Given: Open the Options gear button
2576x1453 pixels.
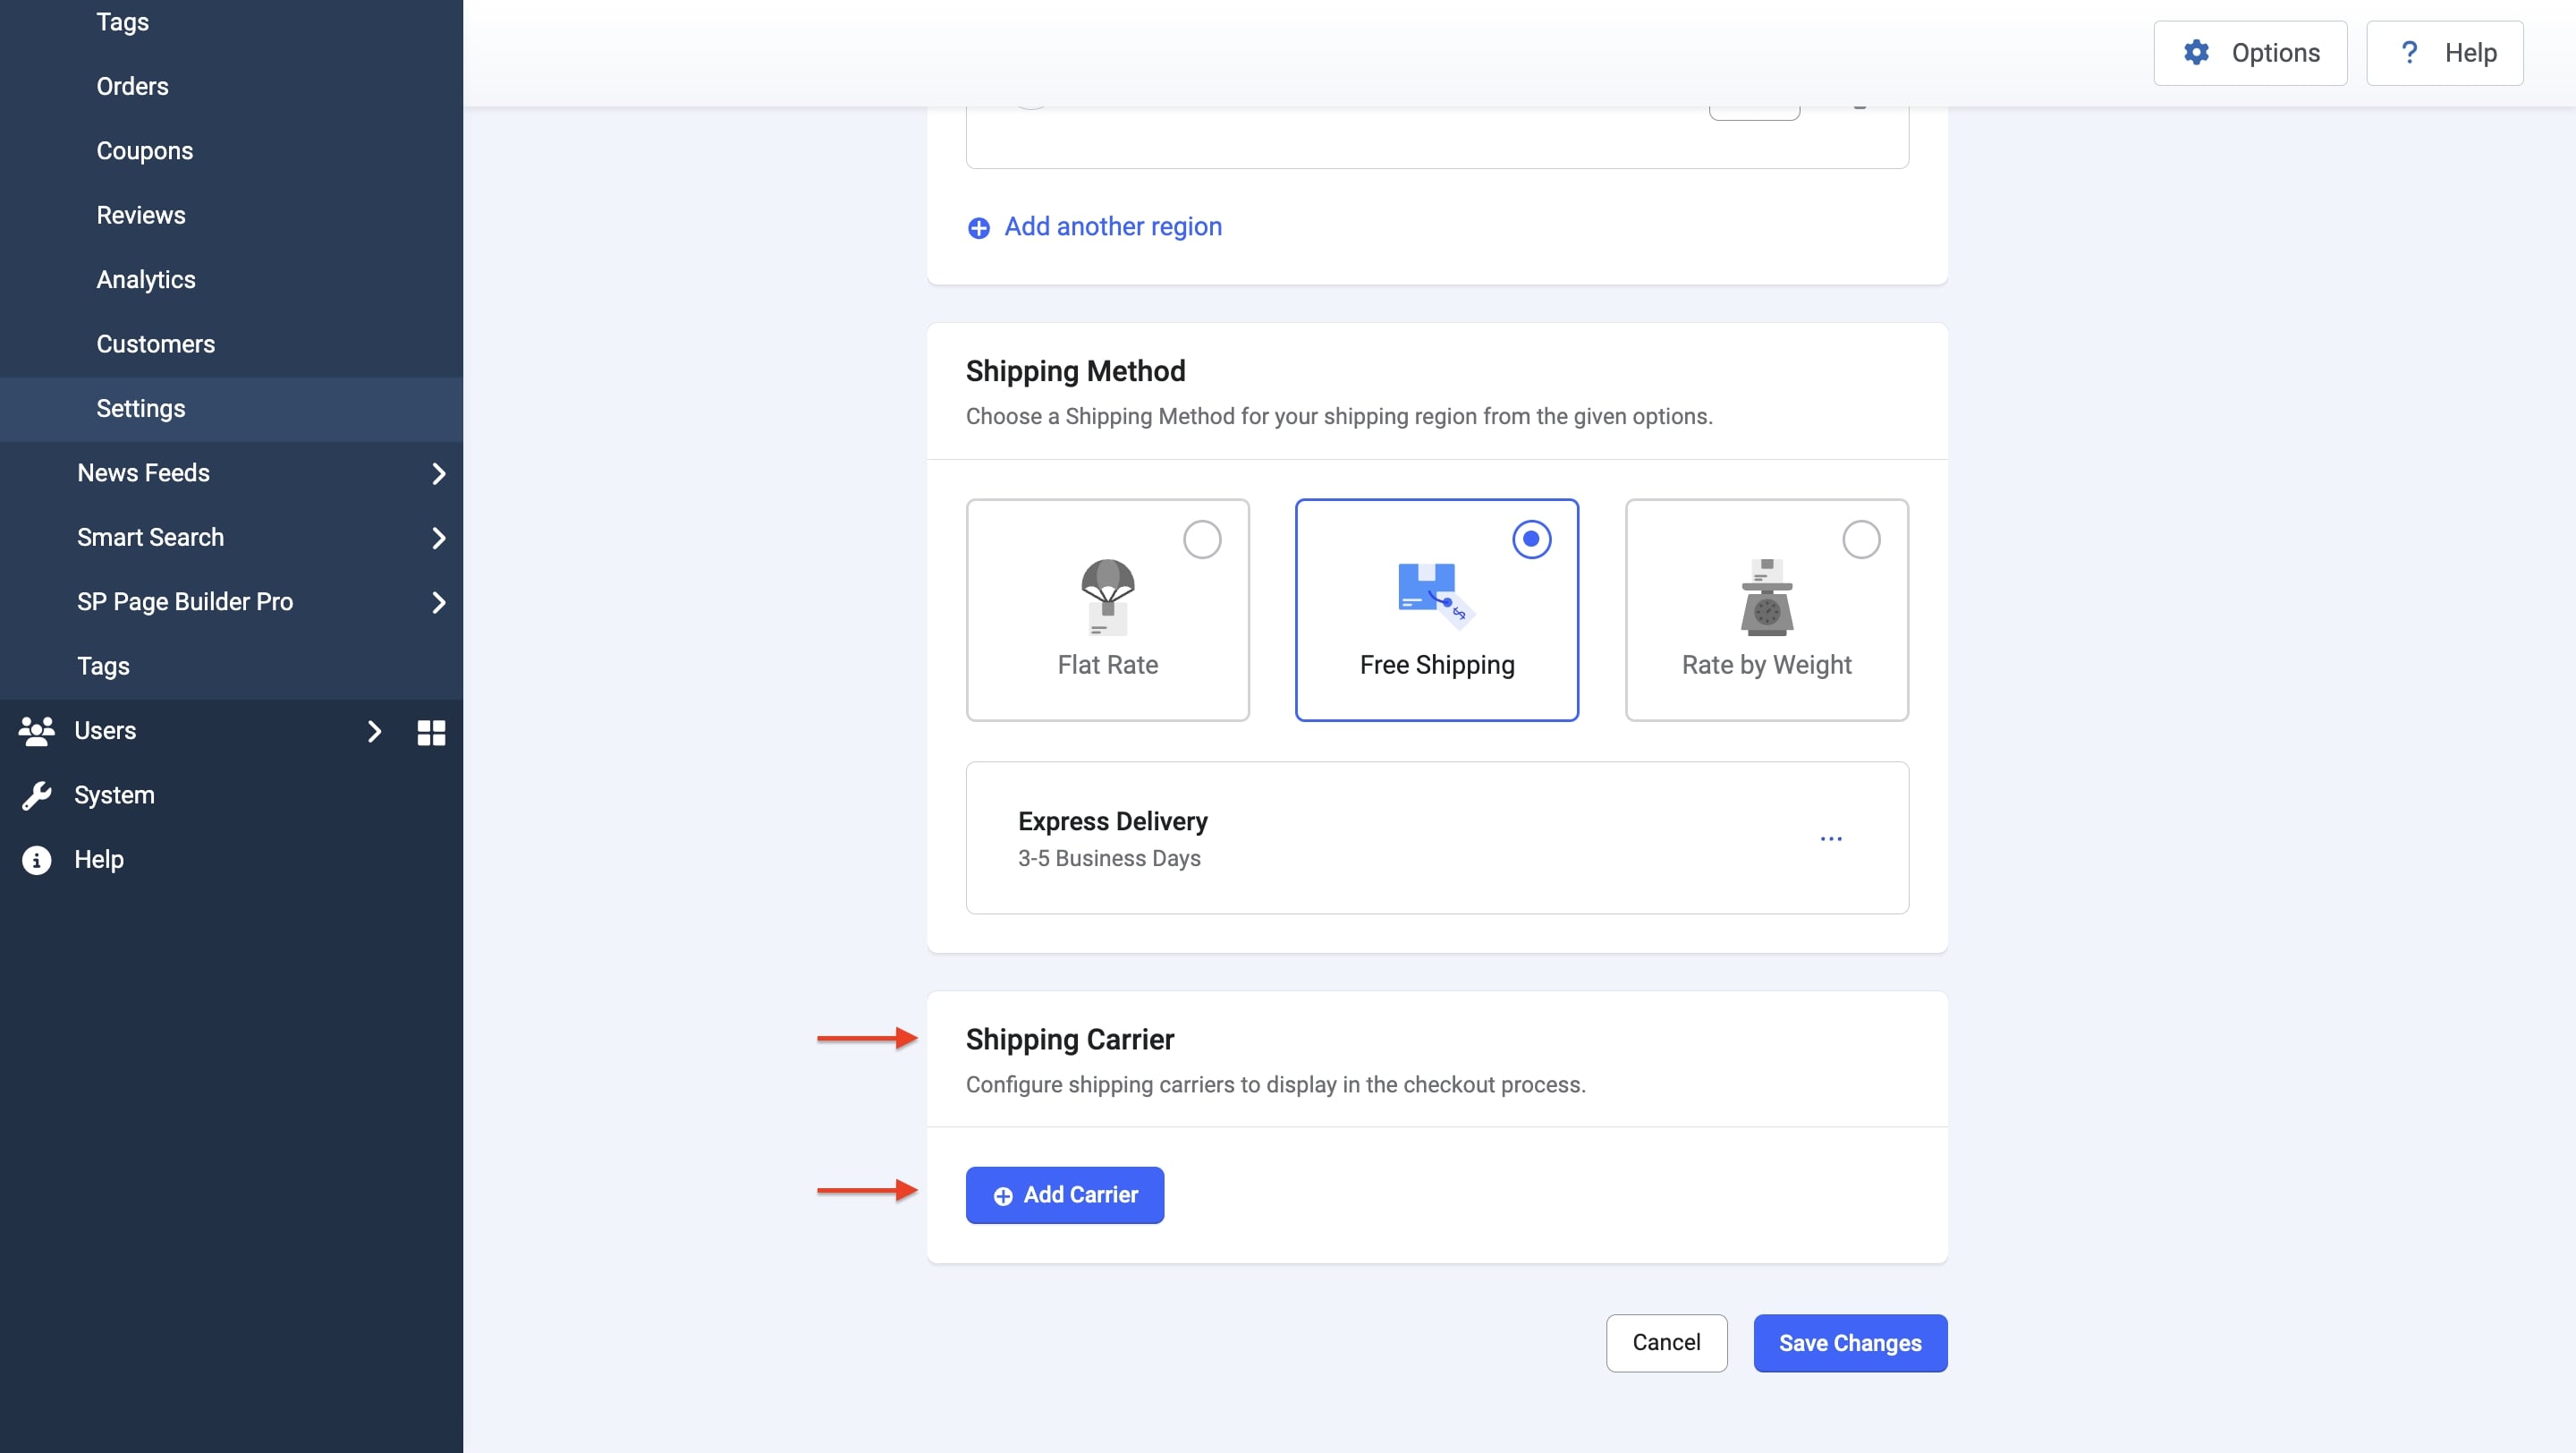Looking at the screenshot, I should click(x=2250, y=53).
